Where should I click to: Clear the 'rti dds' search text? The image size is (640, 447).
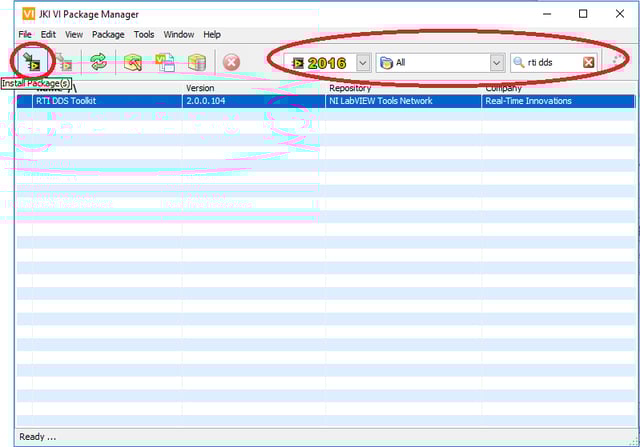coord(588,62)
